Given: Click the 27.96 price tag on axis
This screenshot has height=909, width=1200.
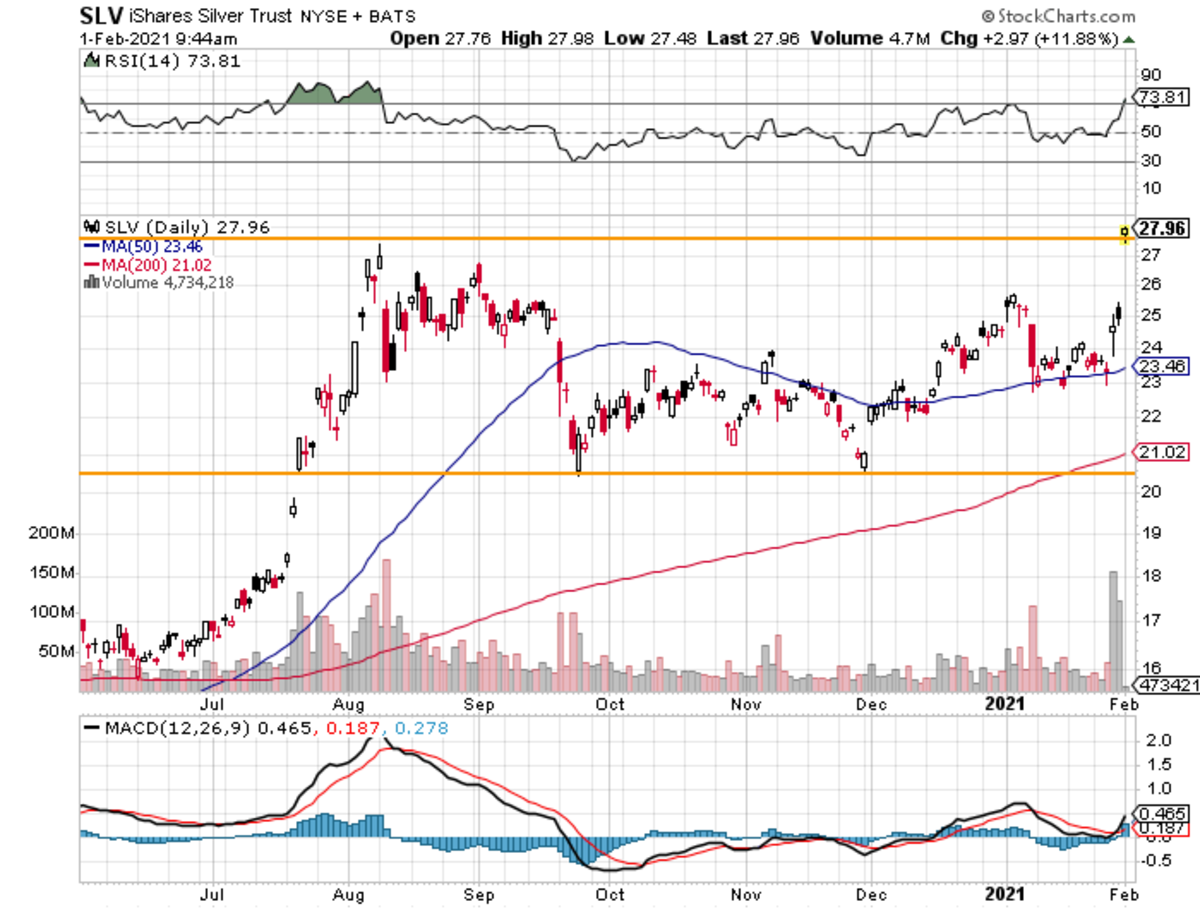Looking at the screenshot, I should tap(1160, 228).
